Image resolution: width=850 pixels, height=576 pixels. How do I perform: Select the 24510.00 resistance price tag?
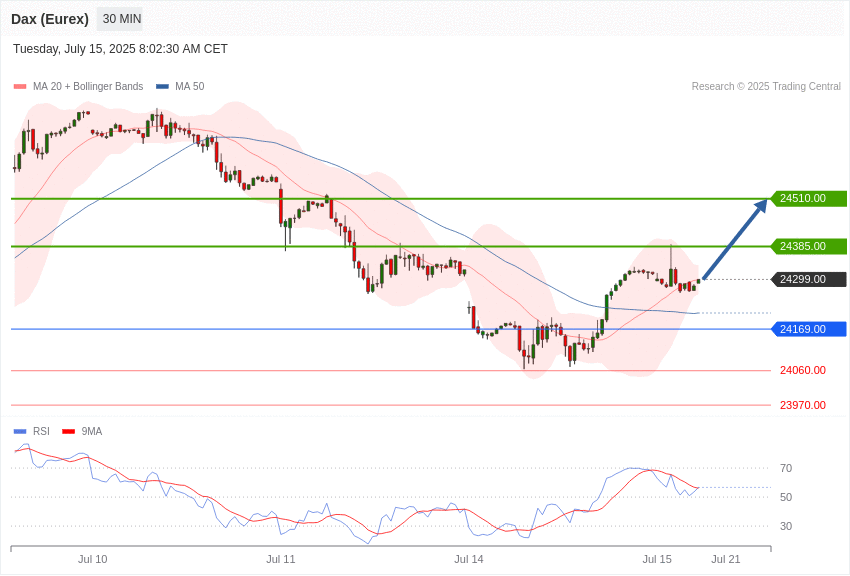(808, 198)
